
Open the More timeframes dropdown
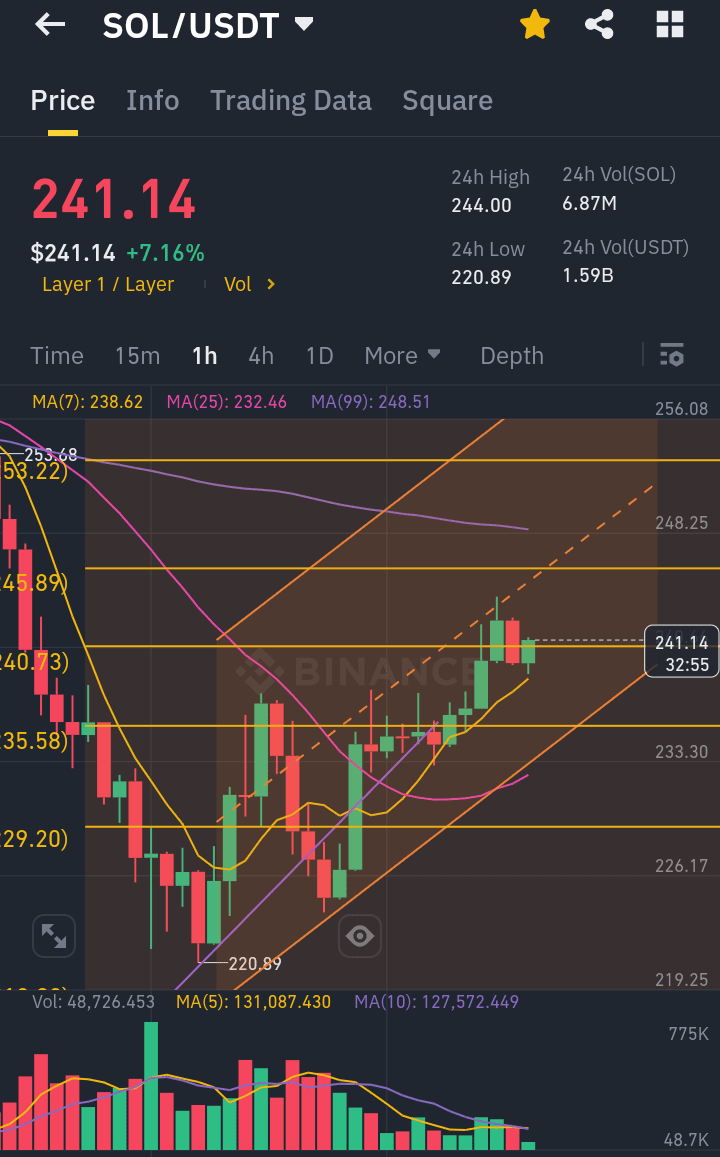click(402, 356)
